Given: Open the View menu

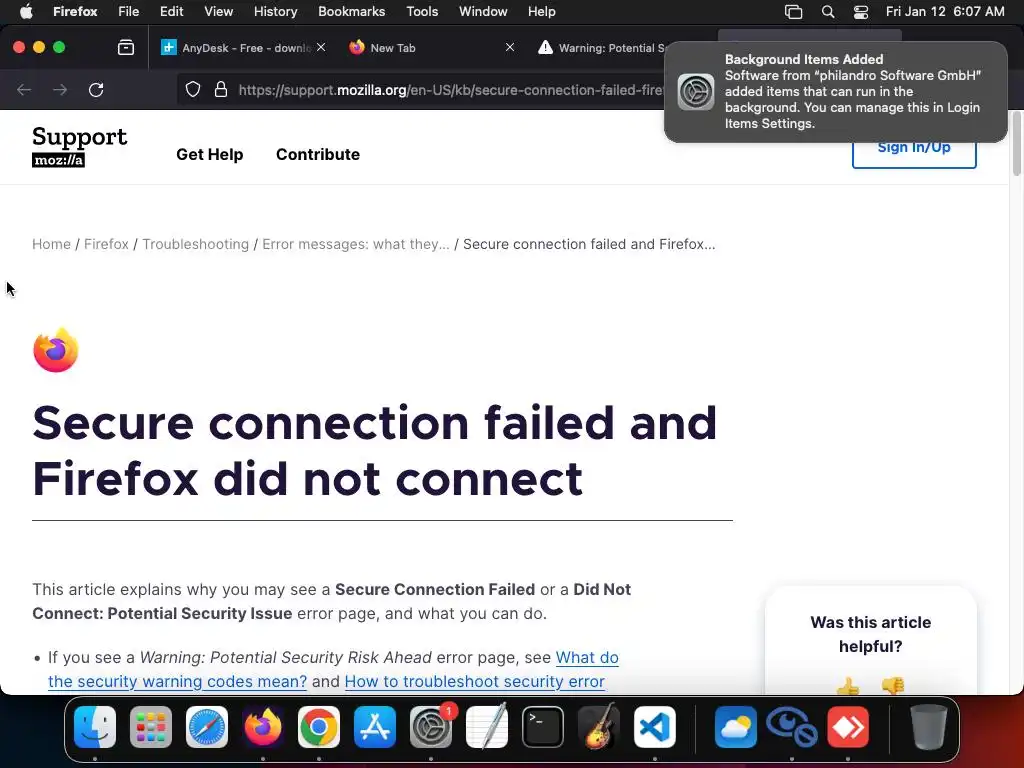Looking at the screenshot, I should point(218,12).
